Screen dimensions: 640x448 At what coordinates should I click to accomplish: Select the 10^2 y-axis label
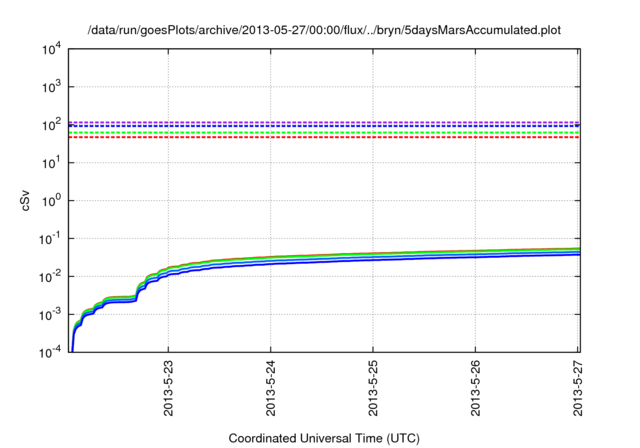(51, 125)
